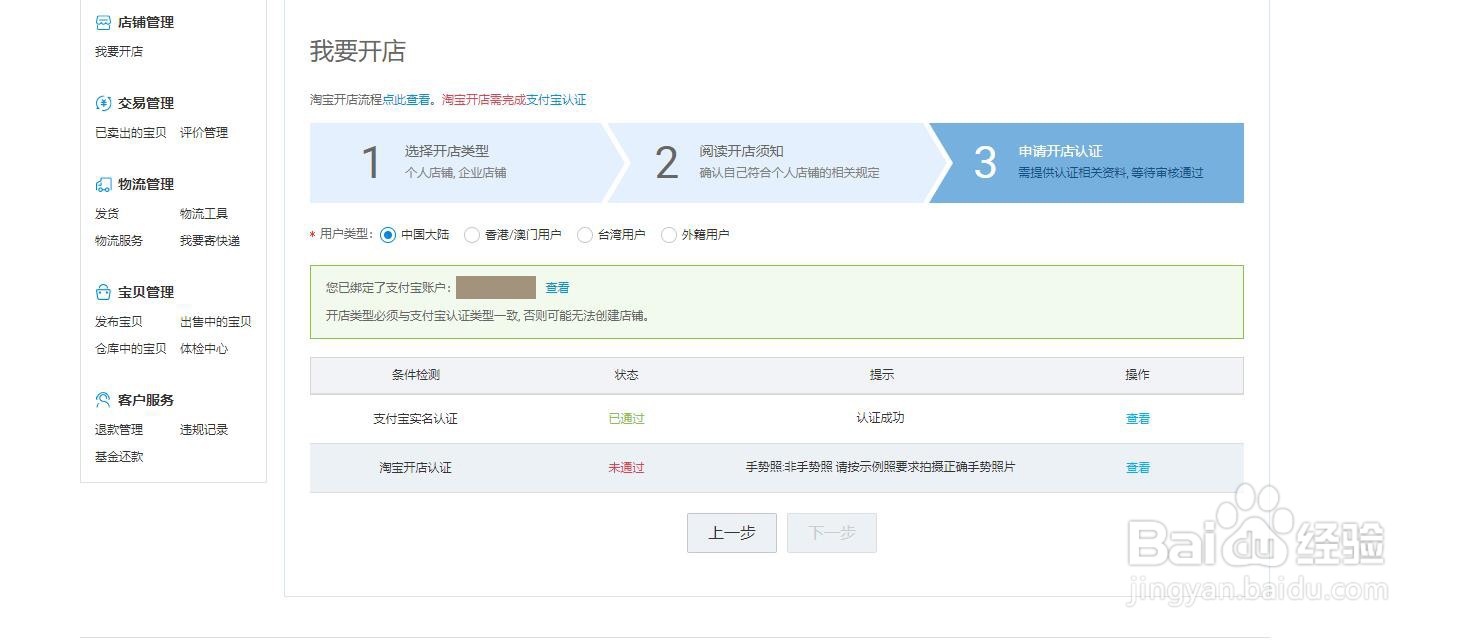1469x640 pixels.
Task: Open 物流工具 in the sidebar
Action: pyautogui.click(x=204, y=213)
